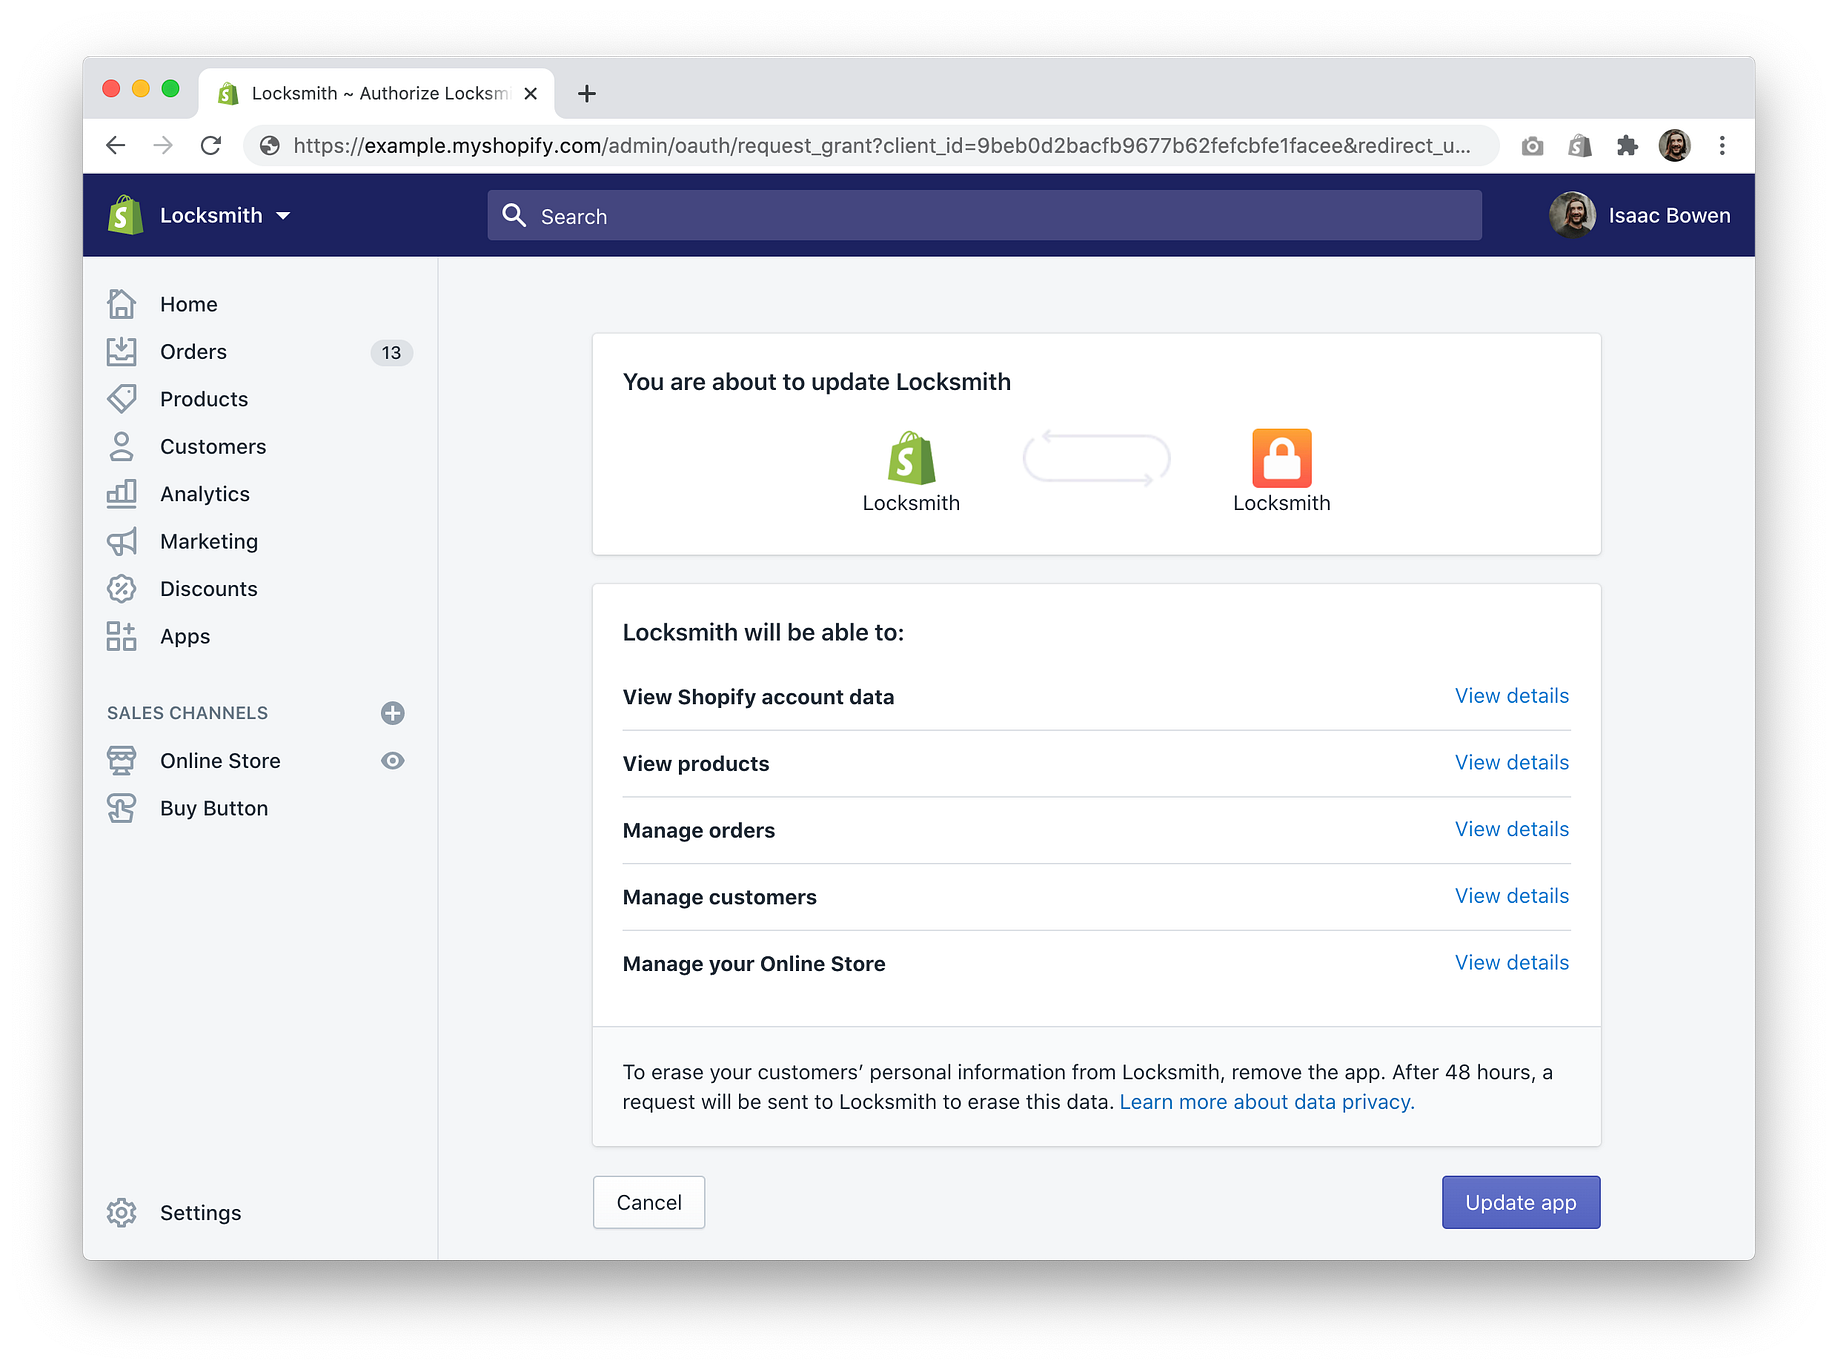Click the search magnifier icon
This screenshot has height=1370, width=1838.
514,215
